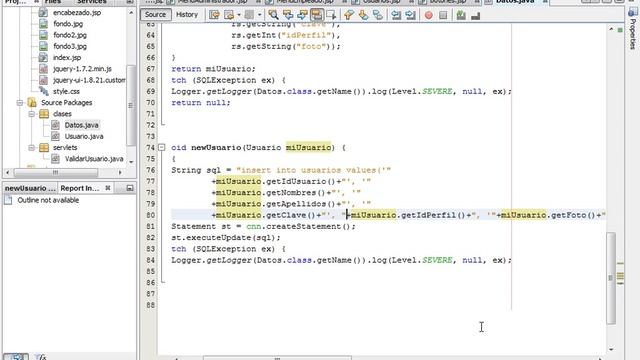Stop macro recording with gray square icon
Viewport: 640px width, 360px height.
click(443, 15)
